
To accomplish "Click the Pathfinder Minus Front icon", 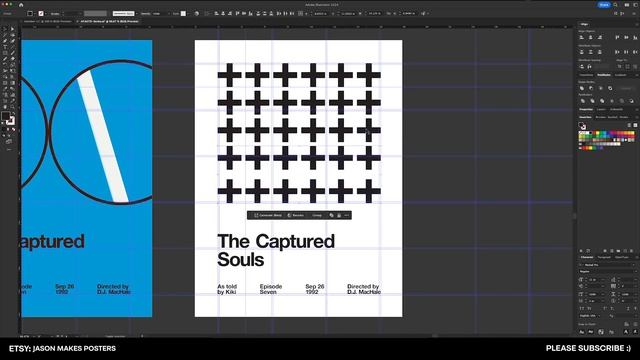I will [591, 88].
